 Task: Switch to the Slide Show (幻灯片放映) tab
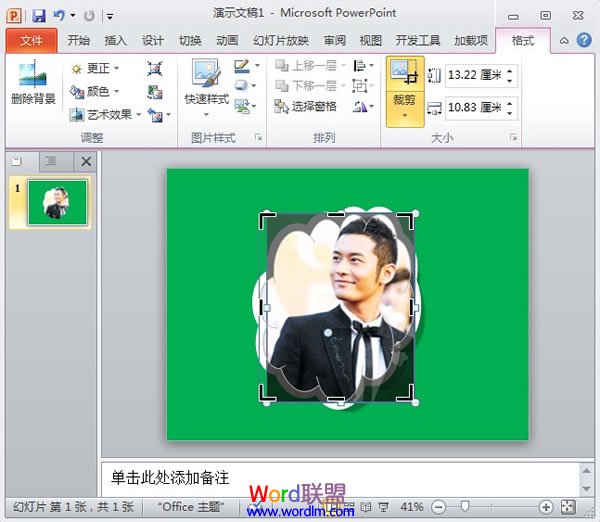(x=281, y=40)
